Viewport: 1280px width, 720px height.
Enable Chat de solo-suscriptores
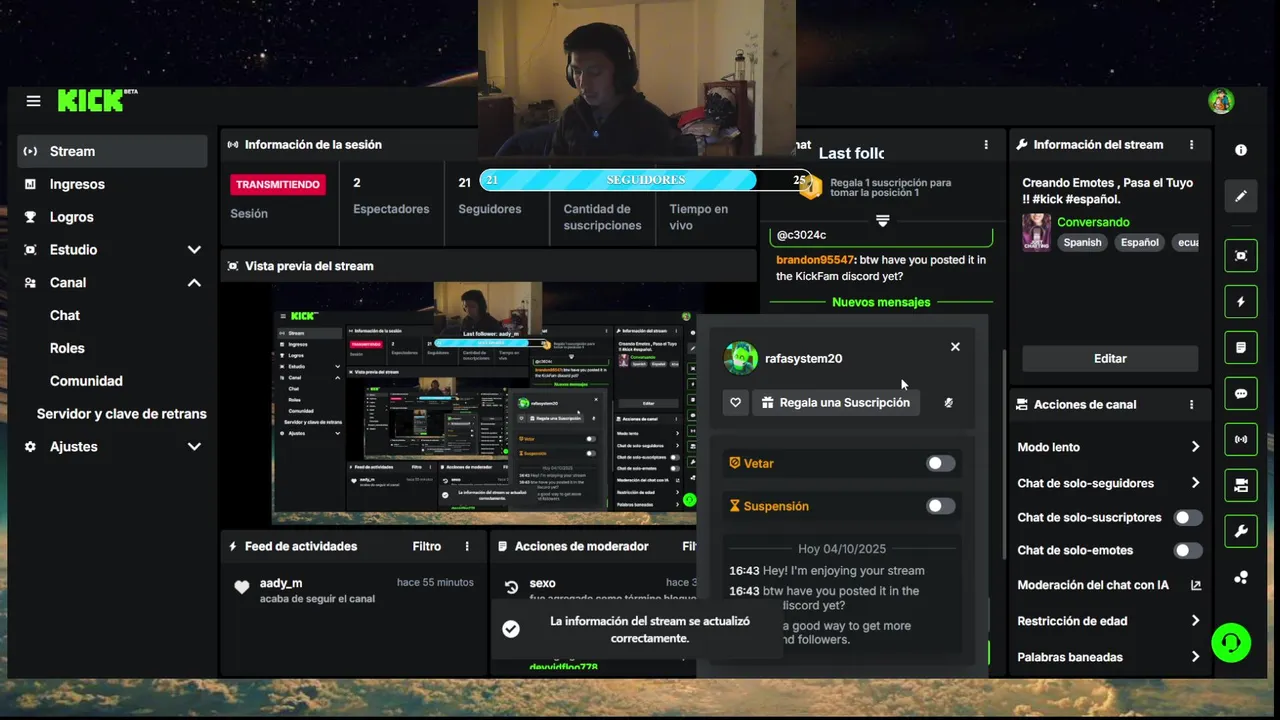tap(1187, 518)
